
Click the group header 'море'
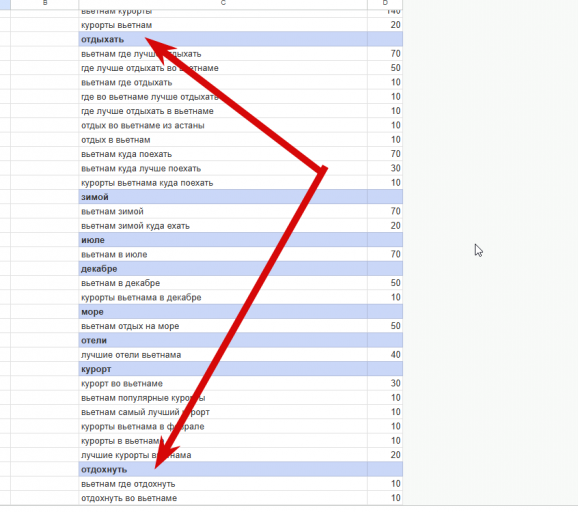click(x=223, y=312)
